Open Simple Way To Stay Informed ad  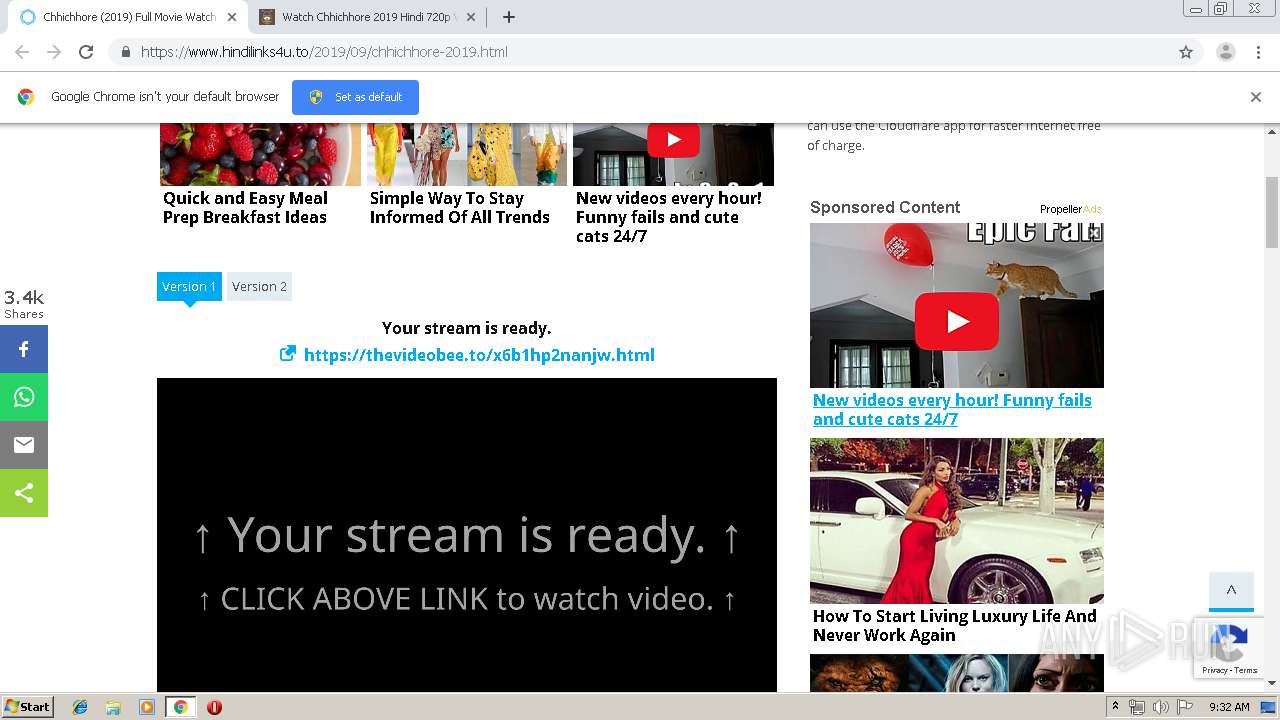click(459, 207)
